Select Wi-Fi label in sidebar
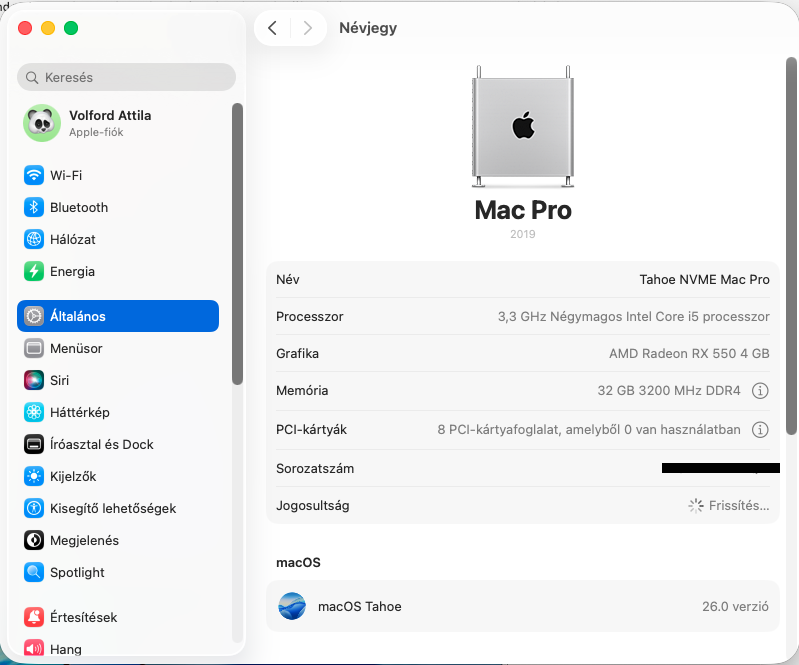The height and width of the screenshot is (665, 799). click(x=66, y=175)
